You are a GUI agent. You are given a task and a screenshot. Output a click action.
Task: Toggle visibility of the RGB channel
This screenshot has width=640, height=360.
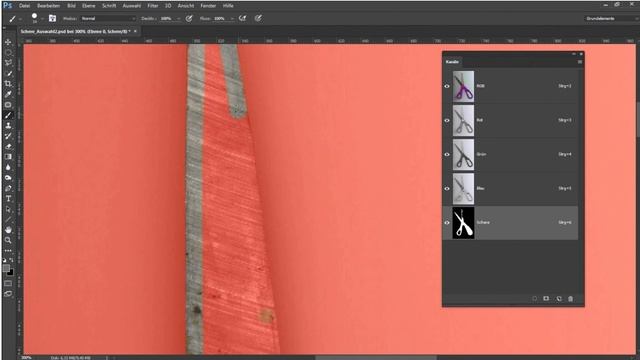pyautogui.click(x=447, y=86)
